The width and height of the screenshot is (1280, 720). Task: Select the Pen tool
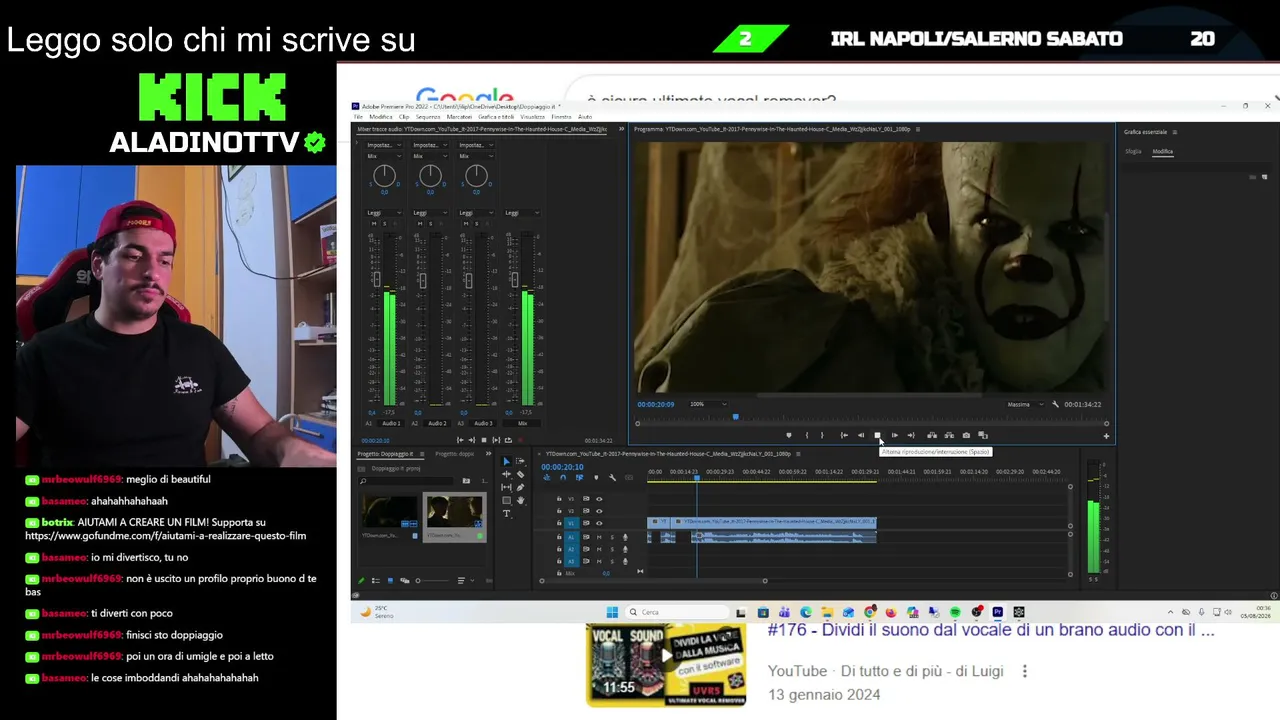[x=520, y=487]
